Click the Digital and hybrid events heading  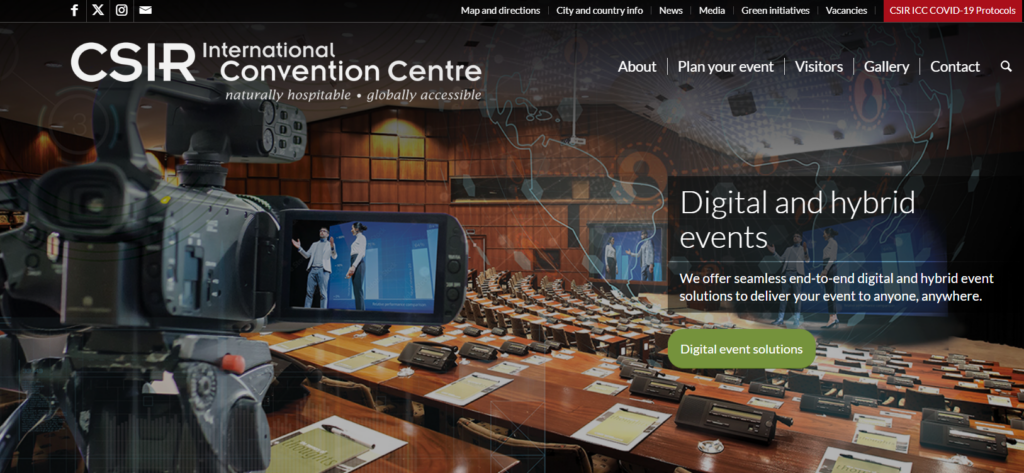pyautogui.click(x=797, y=219)
